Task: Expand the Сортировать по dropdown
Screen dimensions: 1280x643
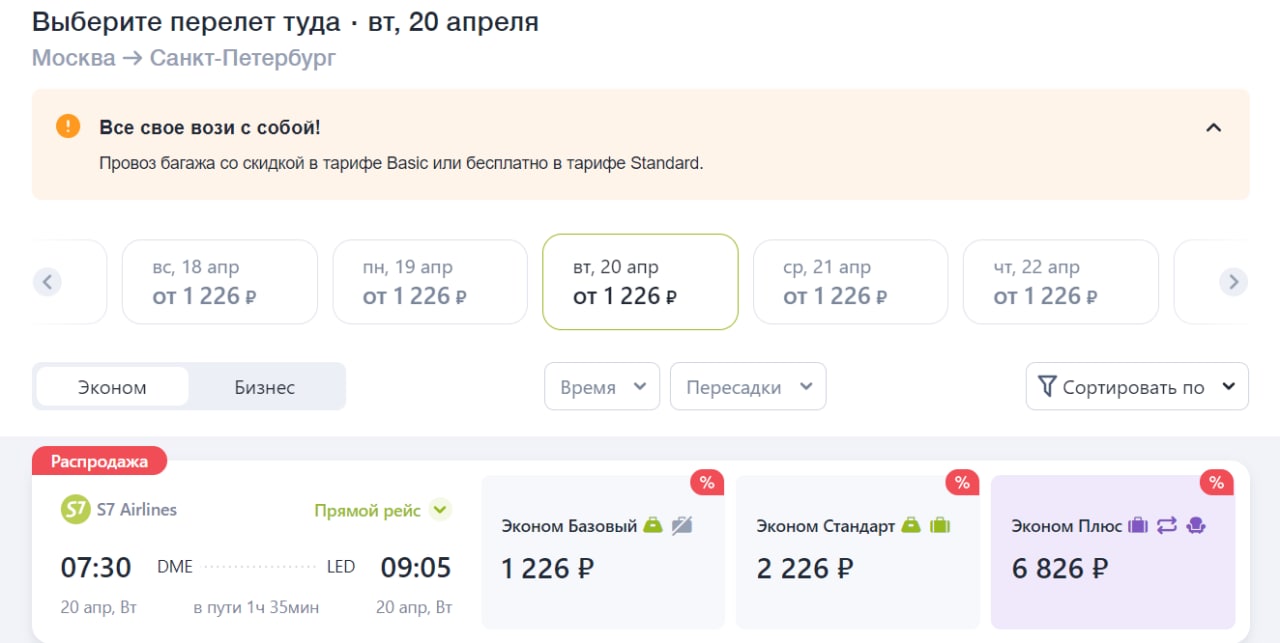Action: [x=1137, y=386]
